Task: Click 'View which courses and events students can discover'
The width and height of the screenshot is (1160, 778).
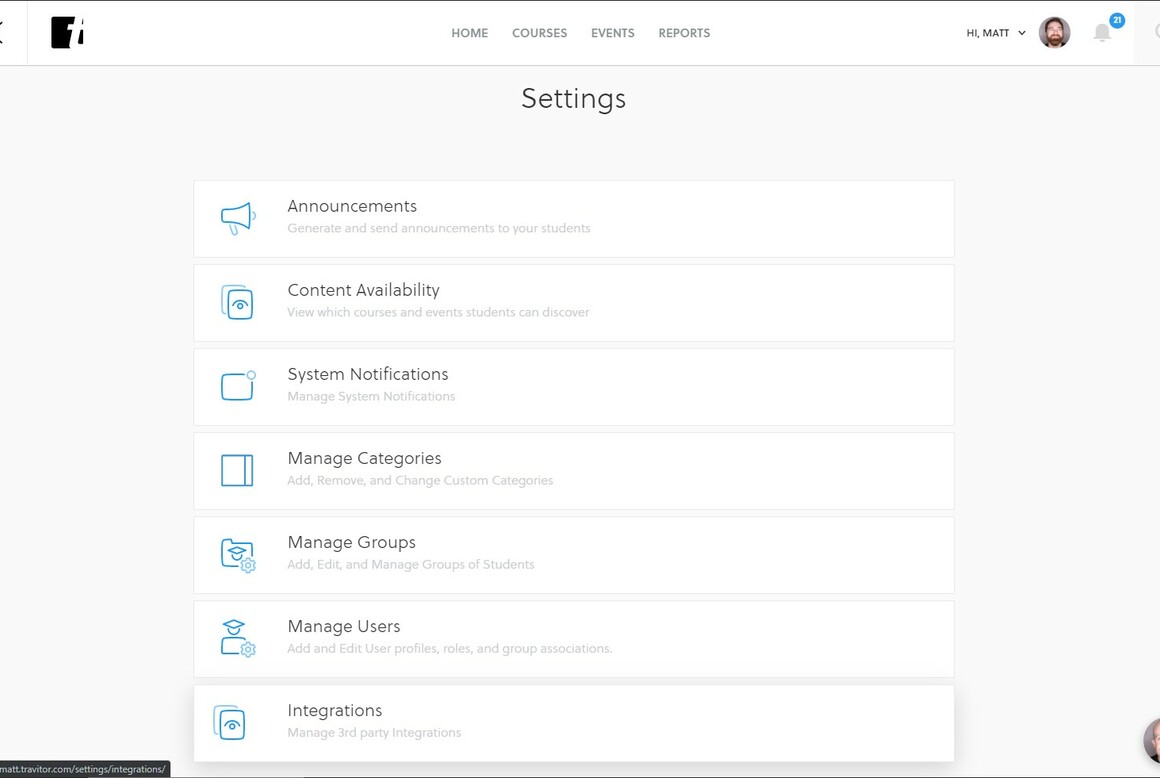Action: coord(438,312)
